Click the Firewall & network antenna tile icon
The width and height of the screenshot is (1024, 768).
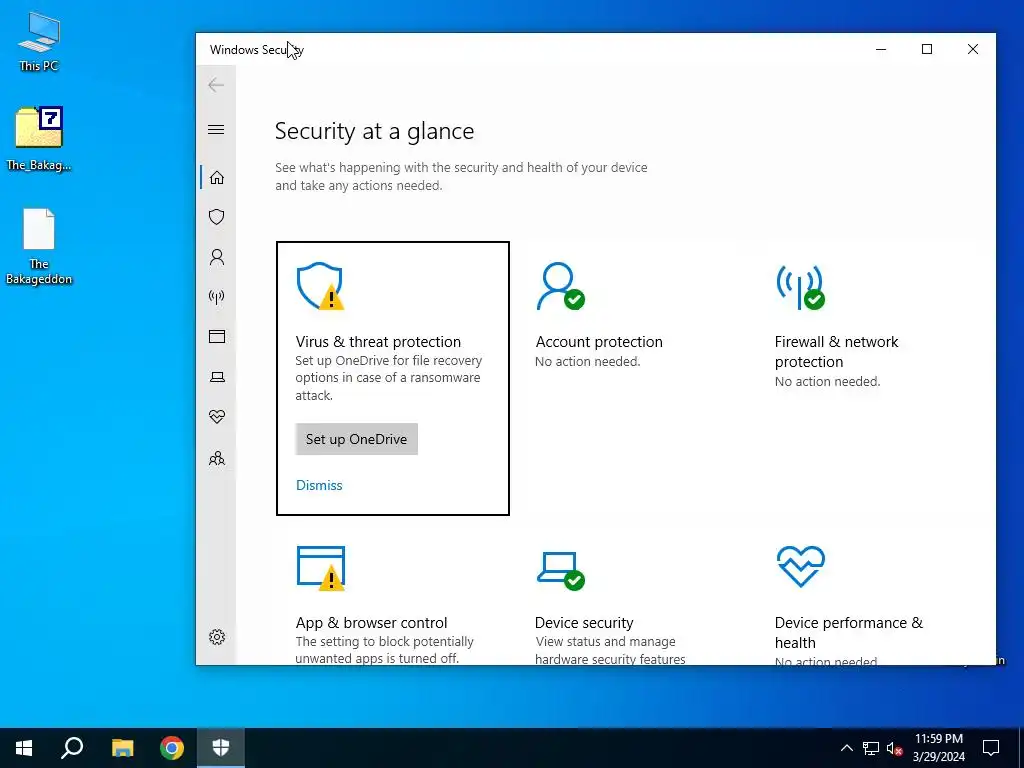801,287
